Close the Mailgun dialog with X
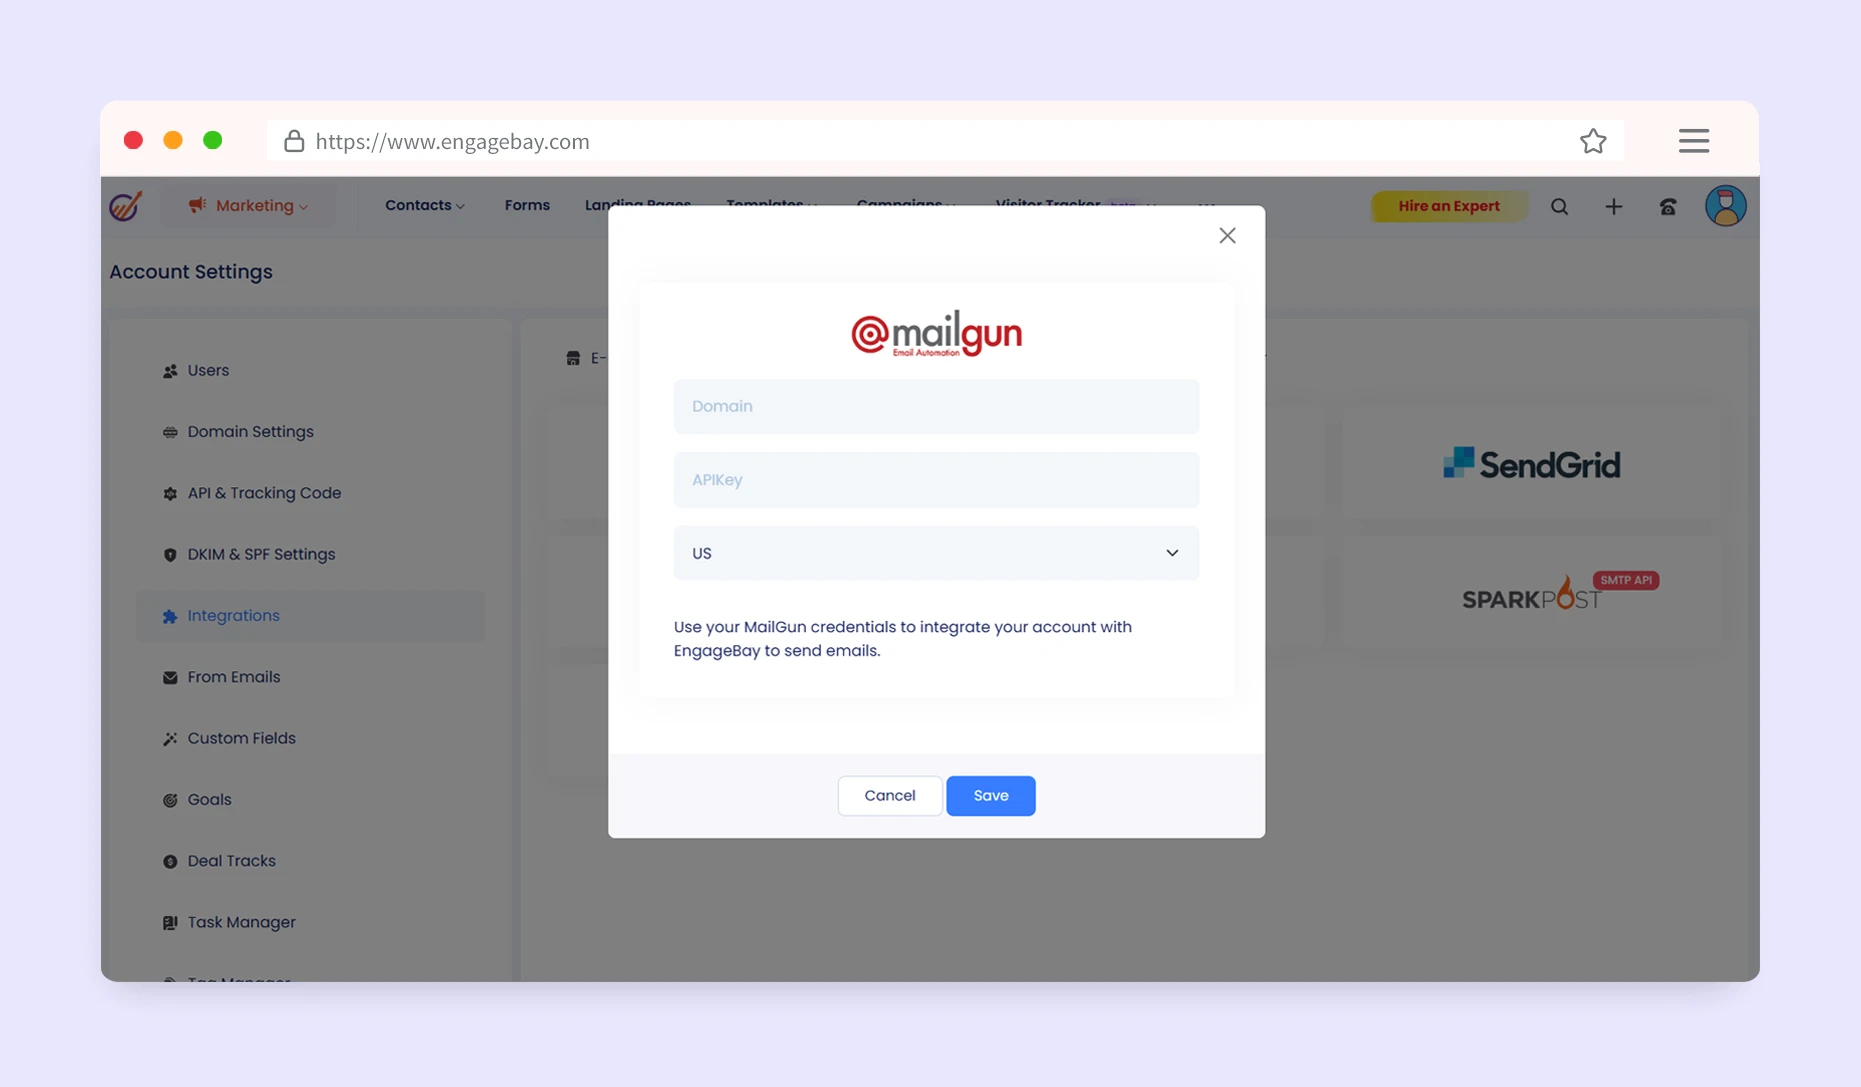The image size is (1861, 1087). [1227, 236]
